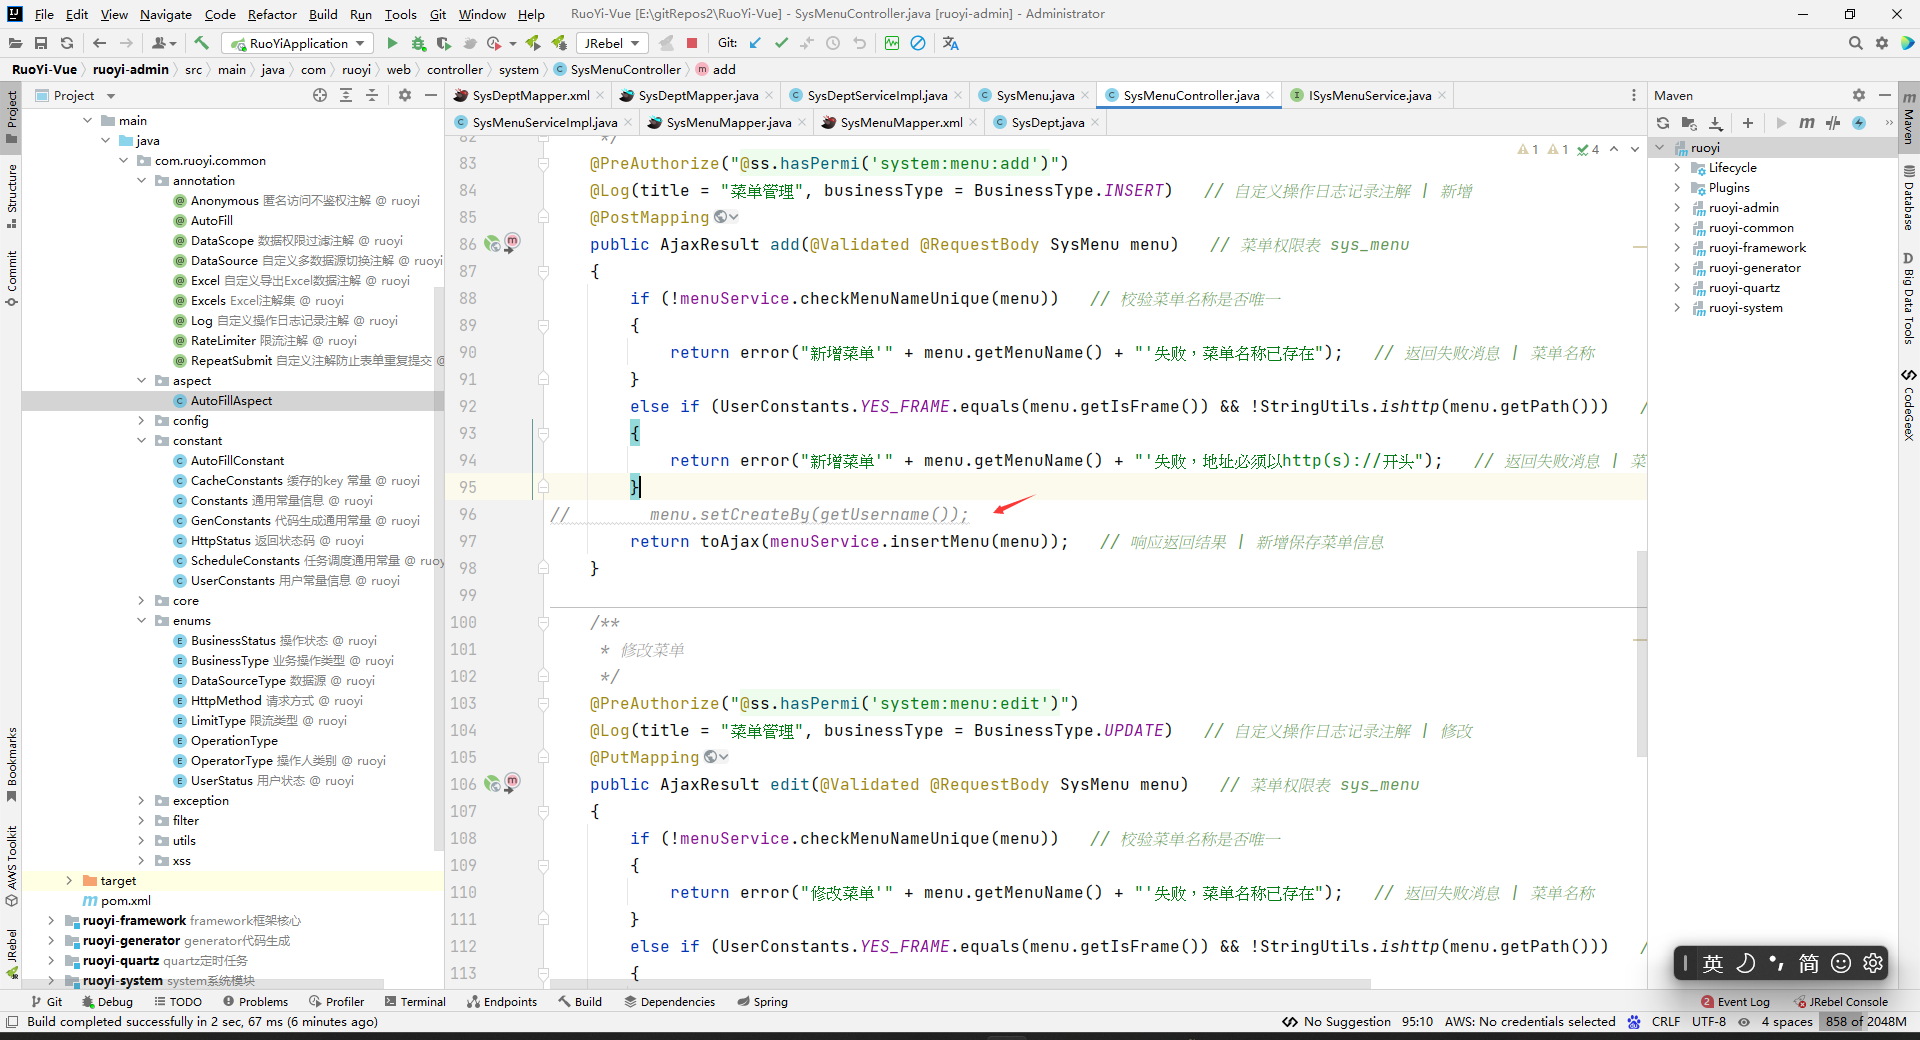Open Problems tool window
The image size is (1920, 1040).
(x=256, y=1001)
